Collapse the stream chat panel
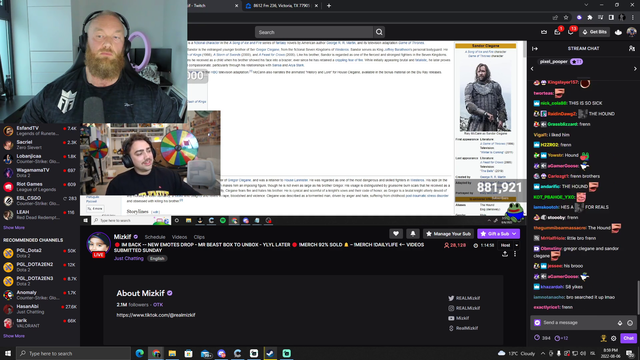Viewport: 640px width, 360px height. click(x=535, y=49)
